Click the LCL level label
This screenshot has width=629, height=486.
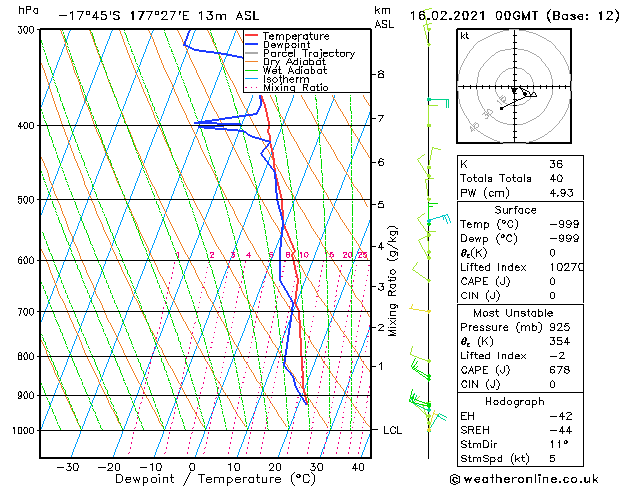coord(392,430)
